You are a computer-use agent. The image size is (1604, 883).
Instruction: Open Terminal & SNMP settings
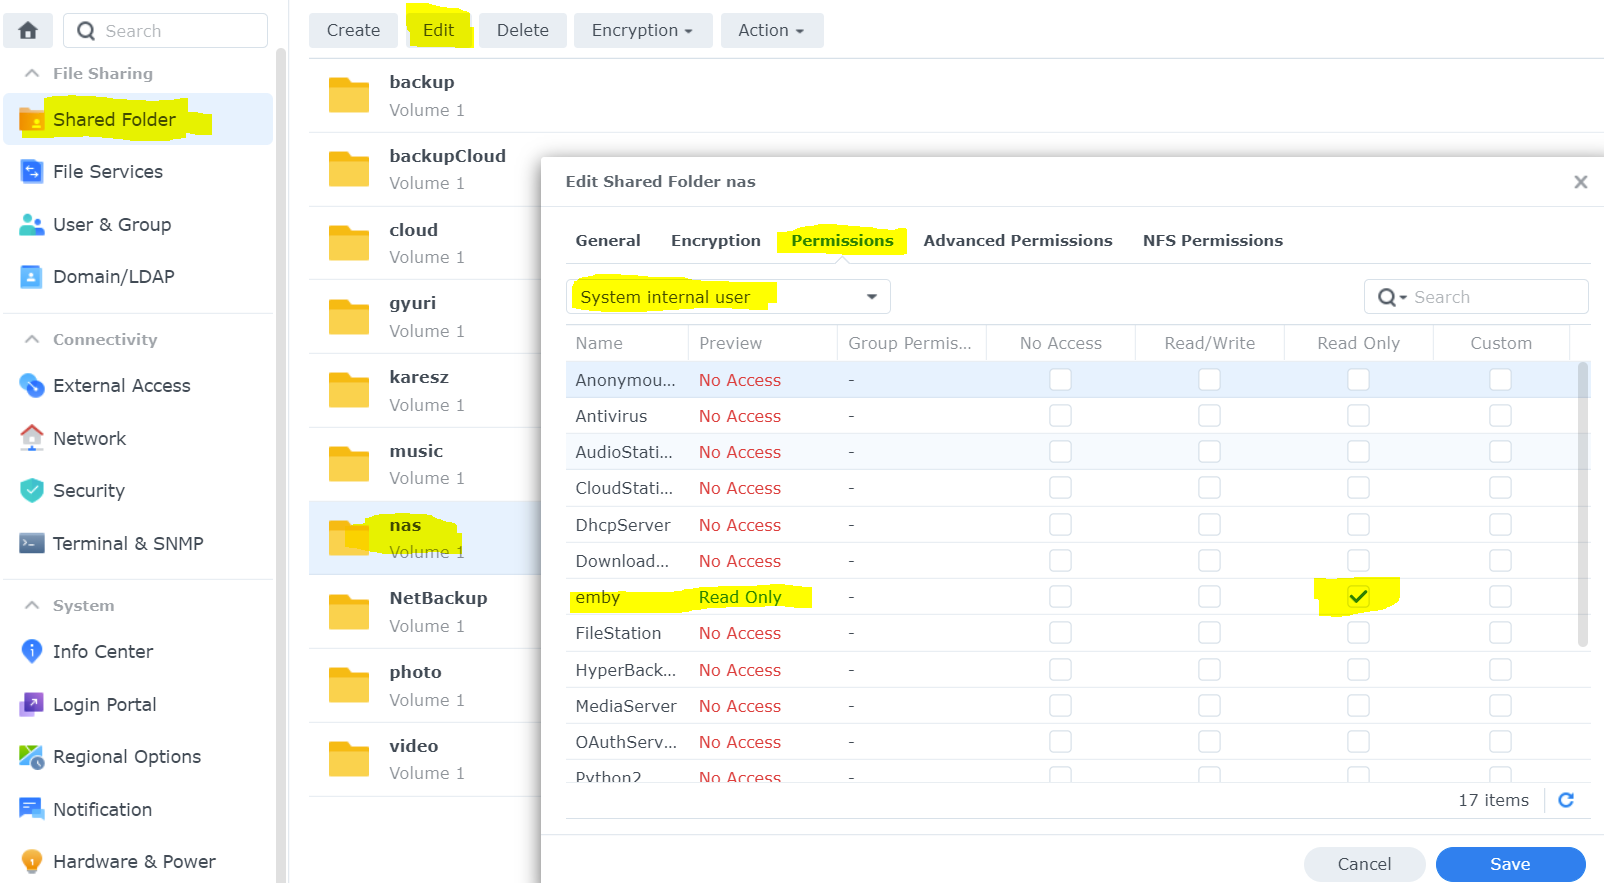tap(138, 544)
